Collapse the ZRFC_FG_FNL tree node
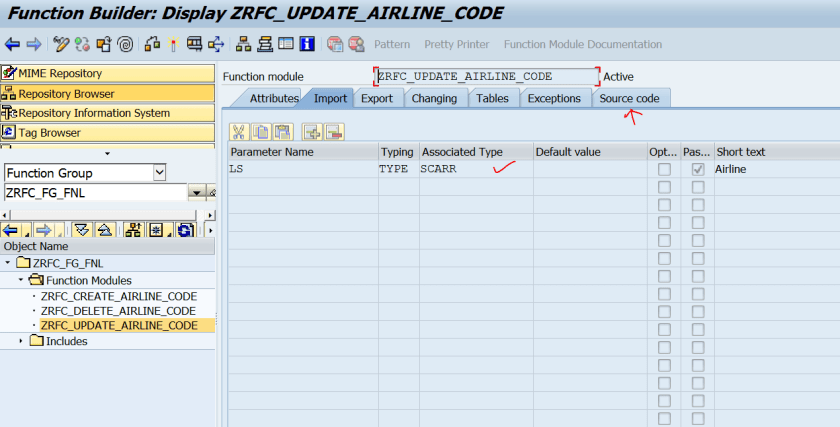840x427 pixels. tap(8, 263)
